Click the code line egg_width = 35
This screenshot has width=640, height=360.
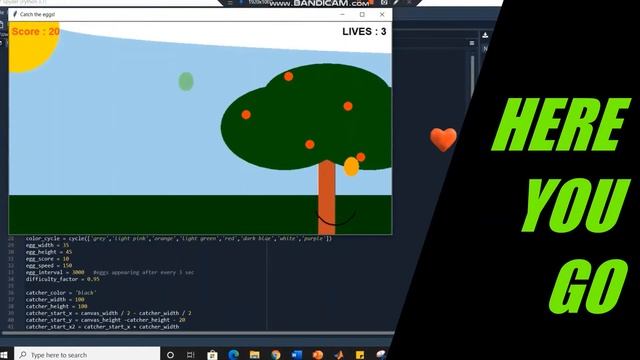click(x=47, y=245)
